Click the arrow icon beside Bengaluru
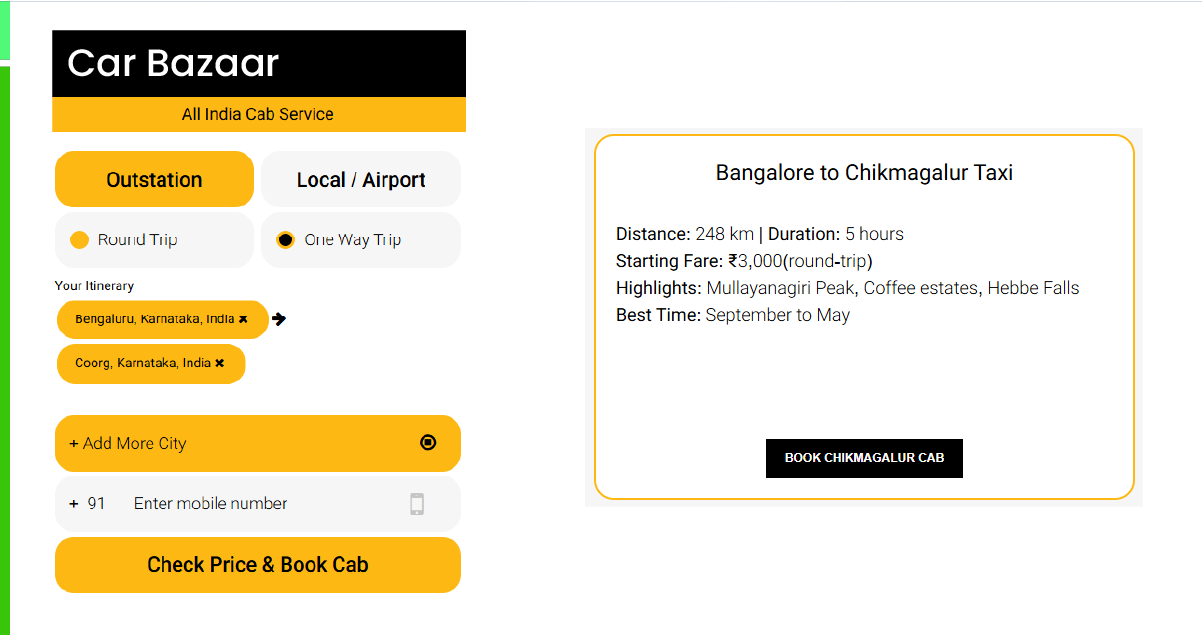 [x=279, y=319]
